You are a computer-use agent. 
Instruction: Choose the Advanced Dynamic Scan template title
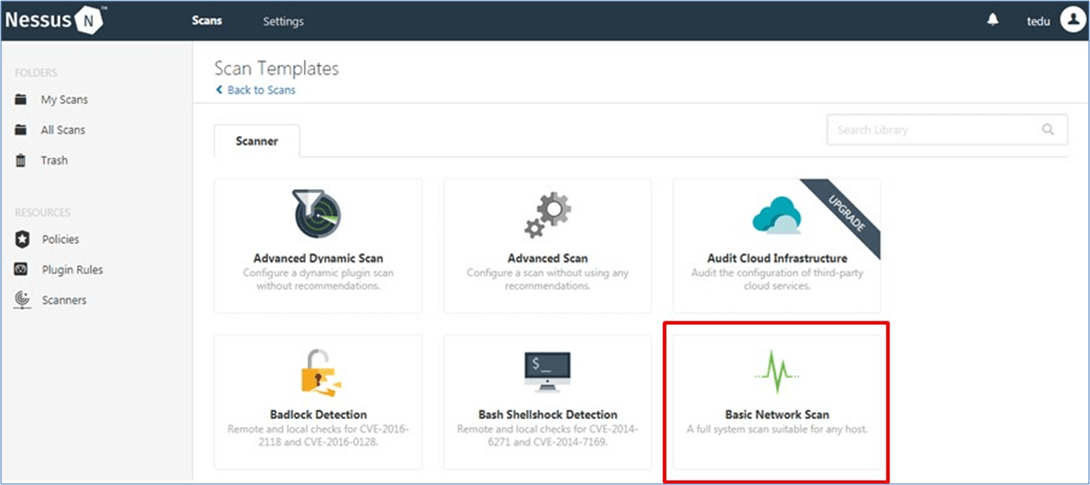[318, 258]
